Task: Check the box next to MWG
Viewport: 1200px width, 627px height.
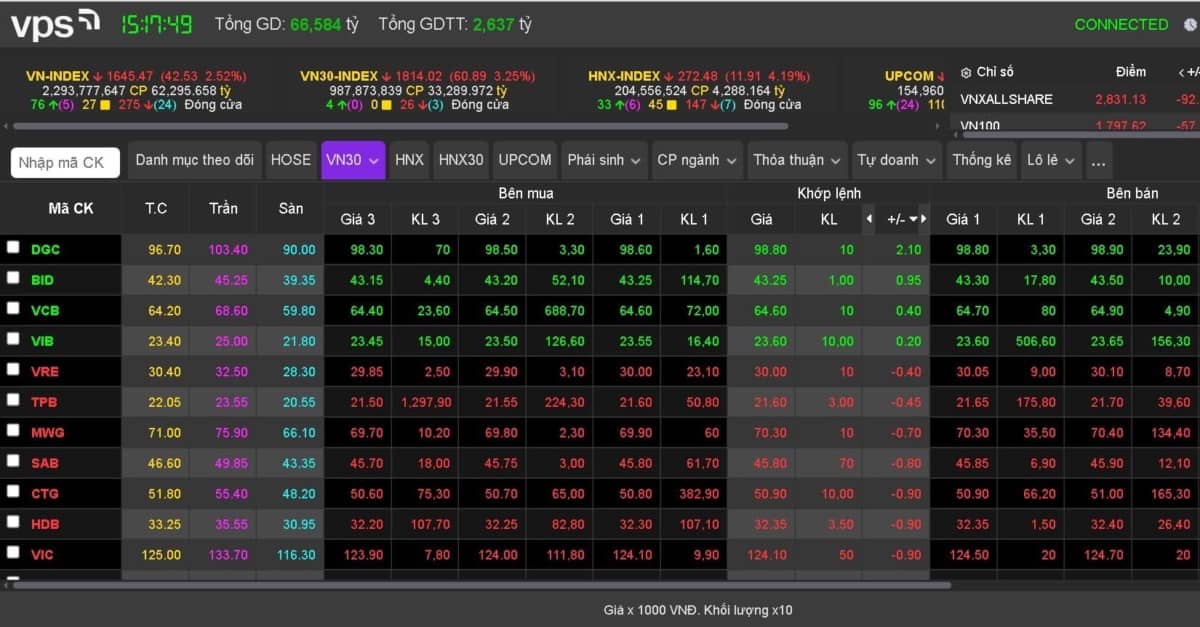Action: coord(13,430)
